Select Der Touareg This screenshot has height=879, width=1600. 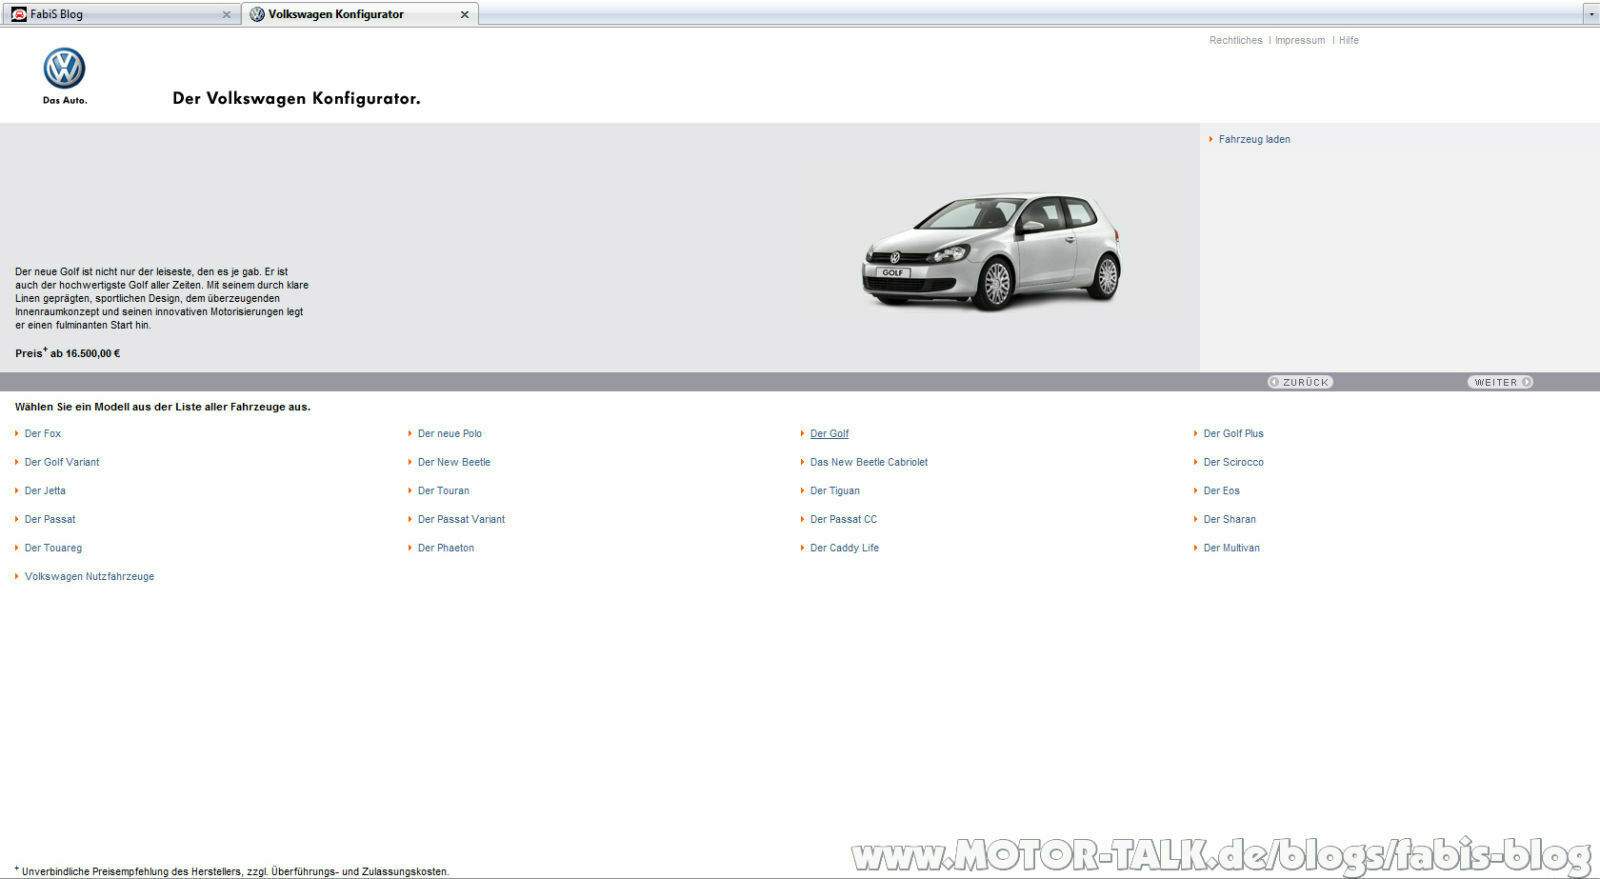[x=53, y=548]
